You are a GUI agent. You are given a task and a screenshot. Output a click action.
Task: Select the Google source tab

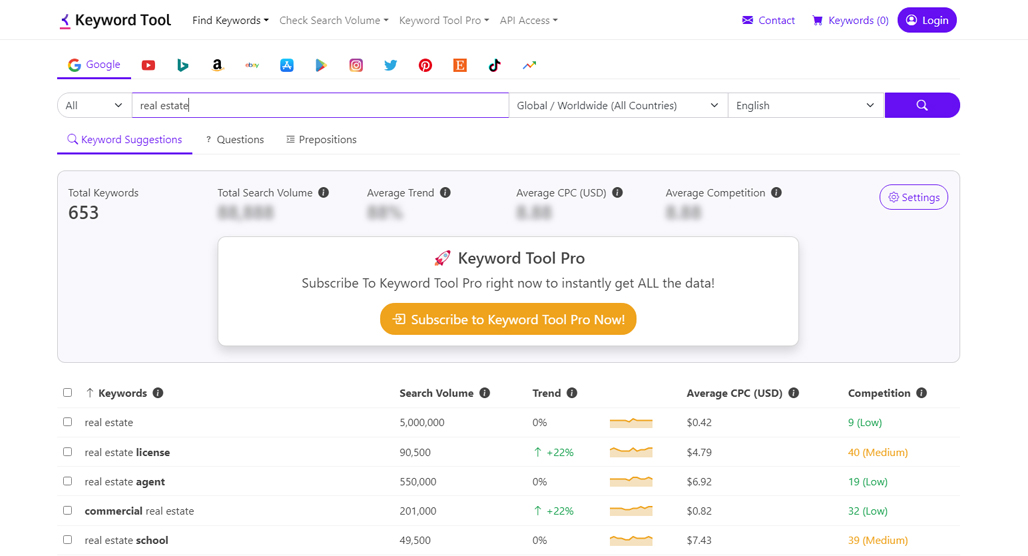[x=94, y=65]
